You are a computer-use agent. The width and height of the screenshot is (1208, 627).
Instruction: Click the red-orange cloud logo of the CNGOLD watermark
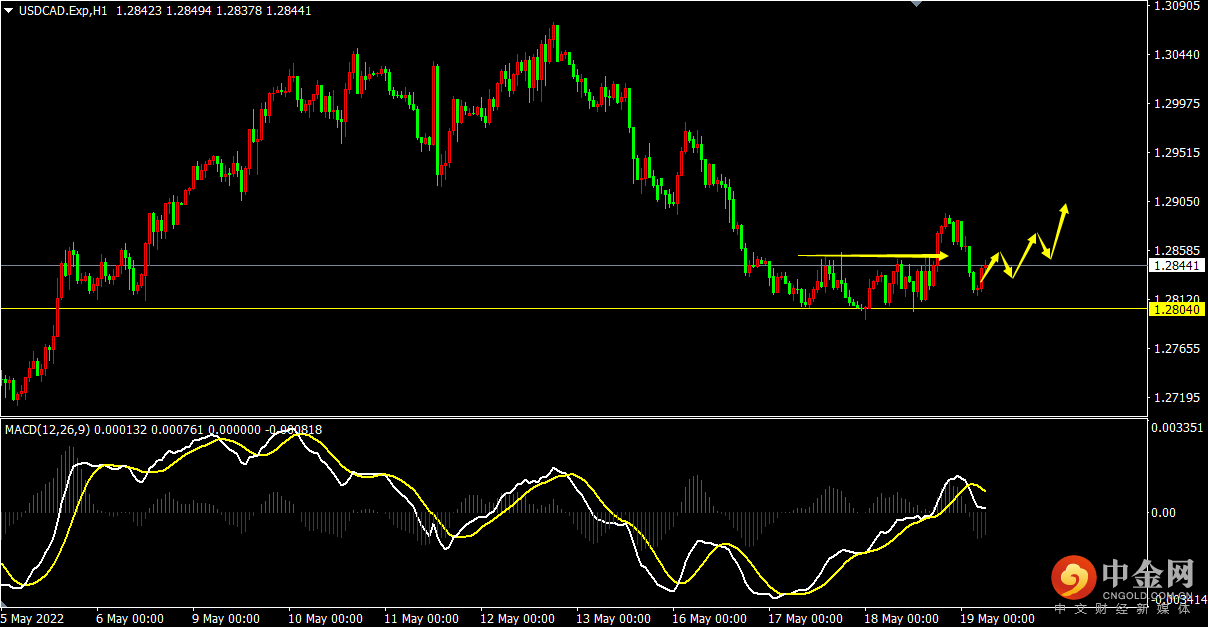tap(1074, 578)
